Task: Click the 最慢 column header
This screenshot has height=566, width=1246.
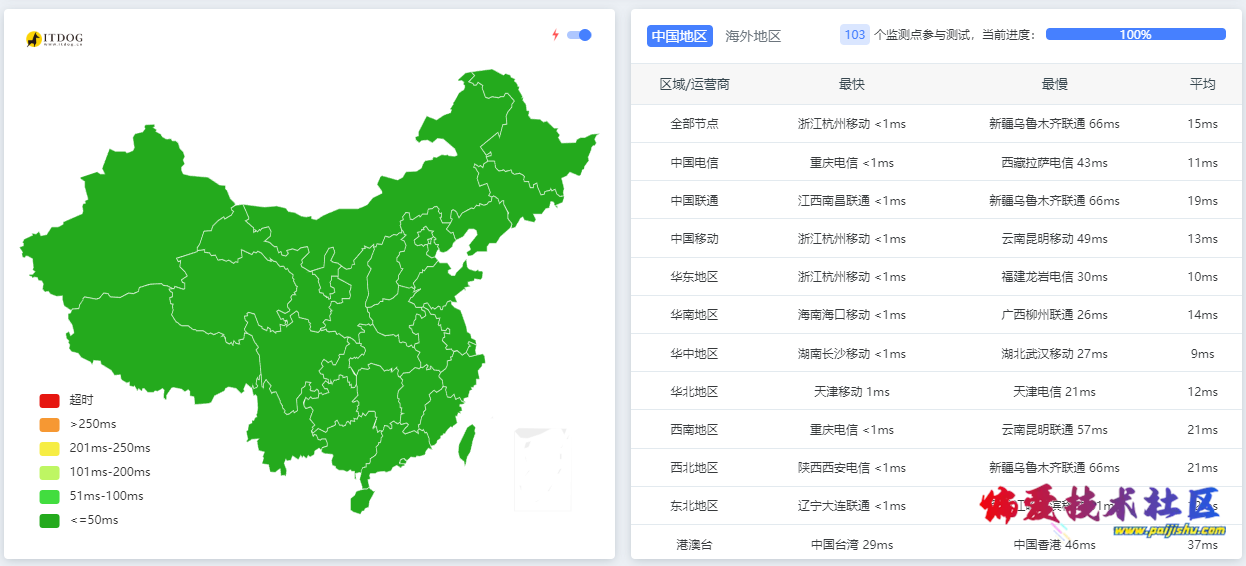Action: pyautogui.click(x=1054, y=84)
